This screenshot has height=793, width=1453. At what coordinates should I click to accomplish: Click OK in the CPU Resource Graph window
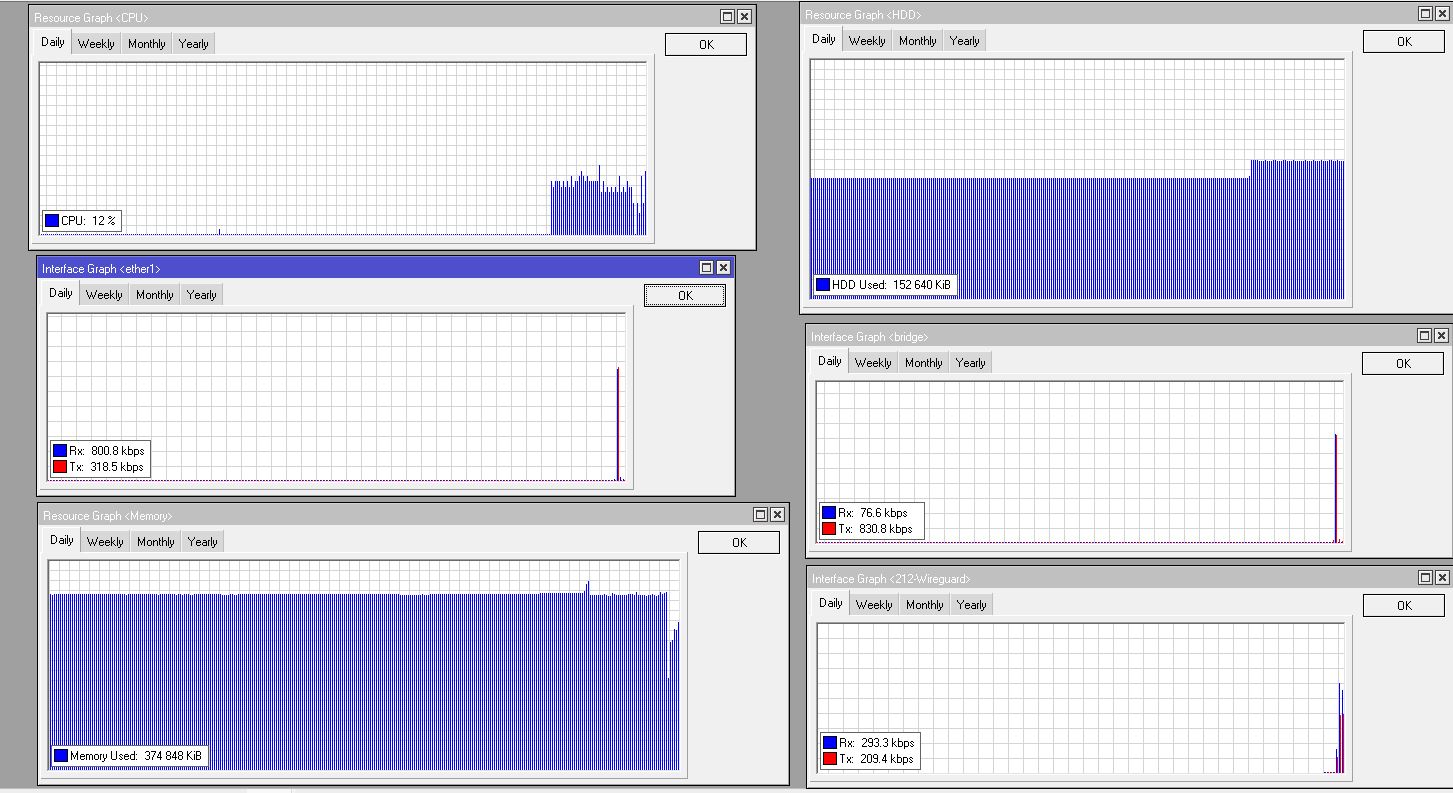click(706, 45)
